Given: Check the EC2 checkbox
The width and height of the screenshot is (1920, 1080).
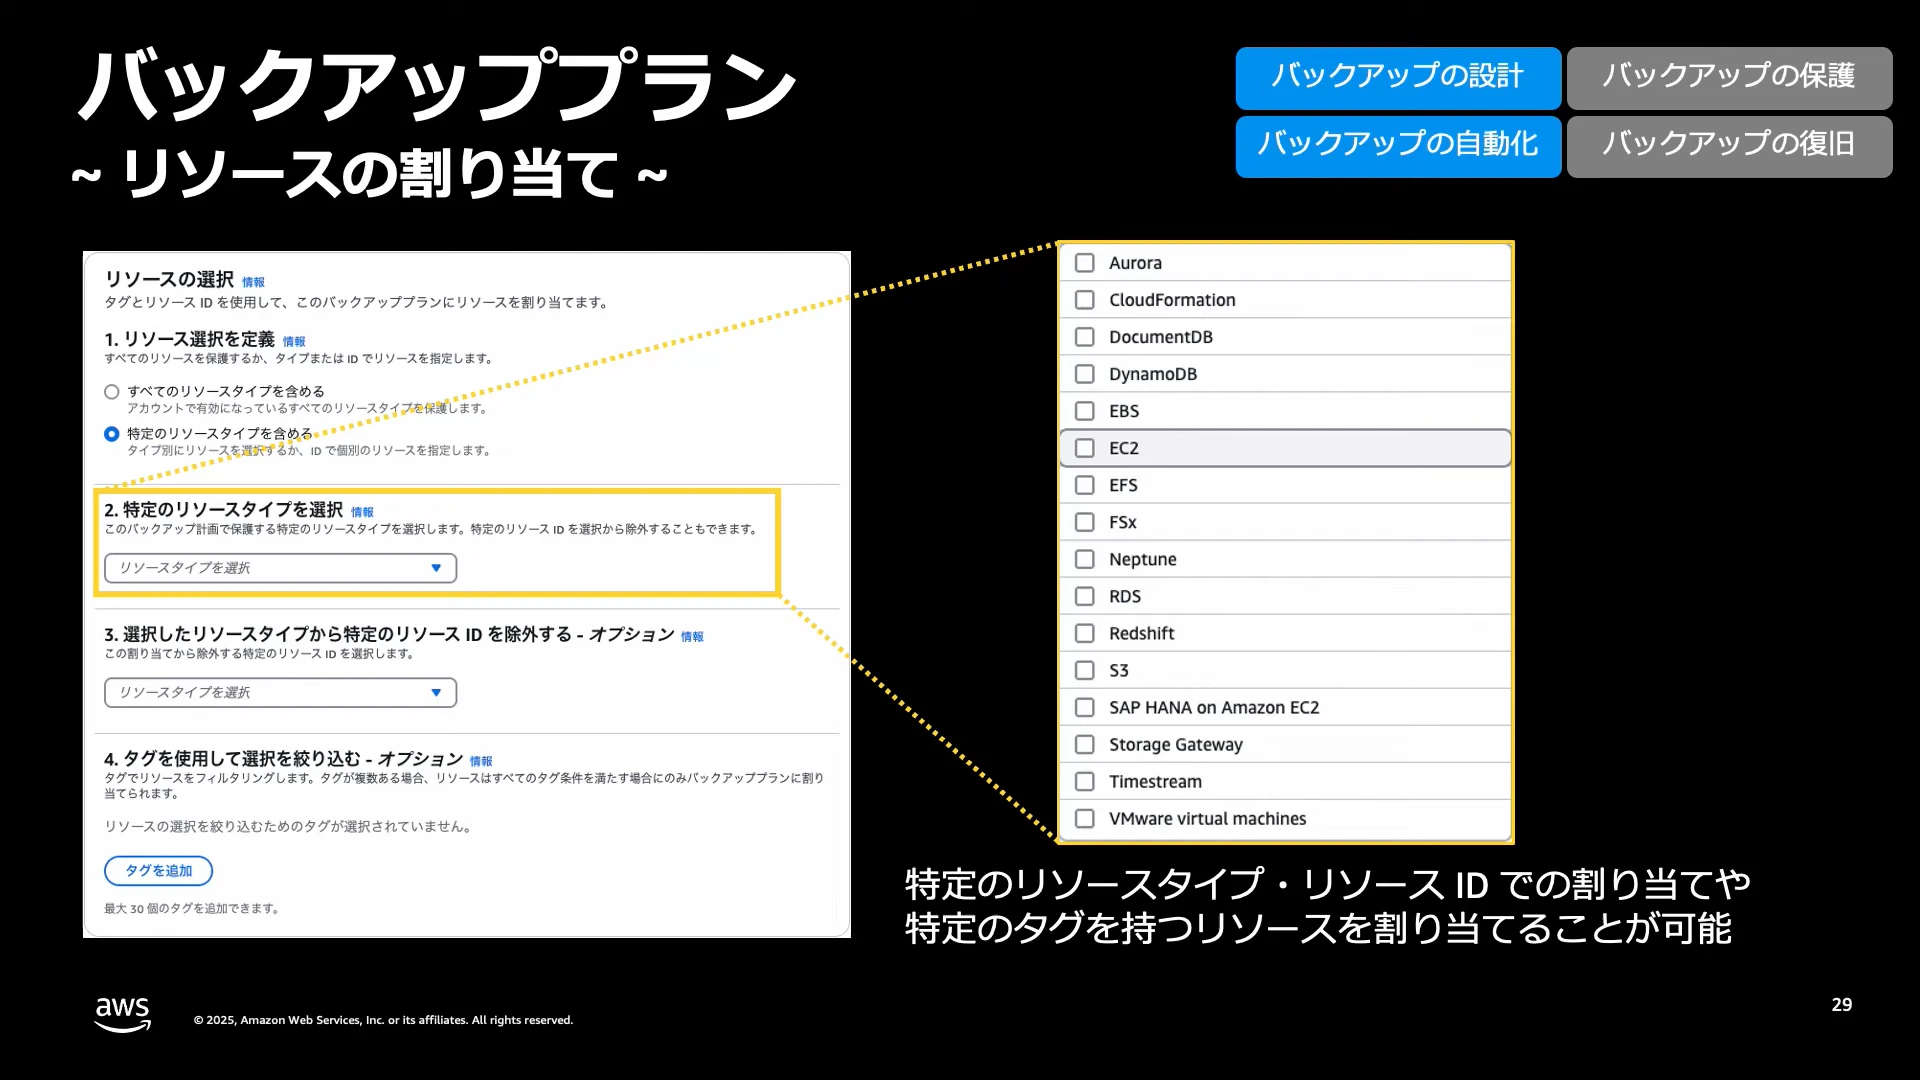Looking at the screenshot, I should coord(1084,448).
